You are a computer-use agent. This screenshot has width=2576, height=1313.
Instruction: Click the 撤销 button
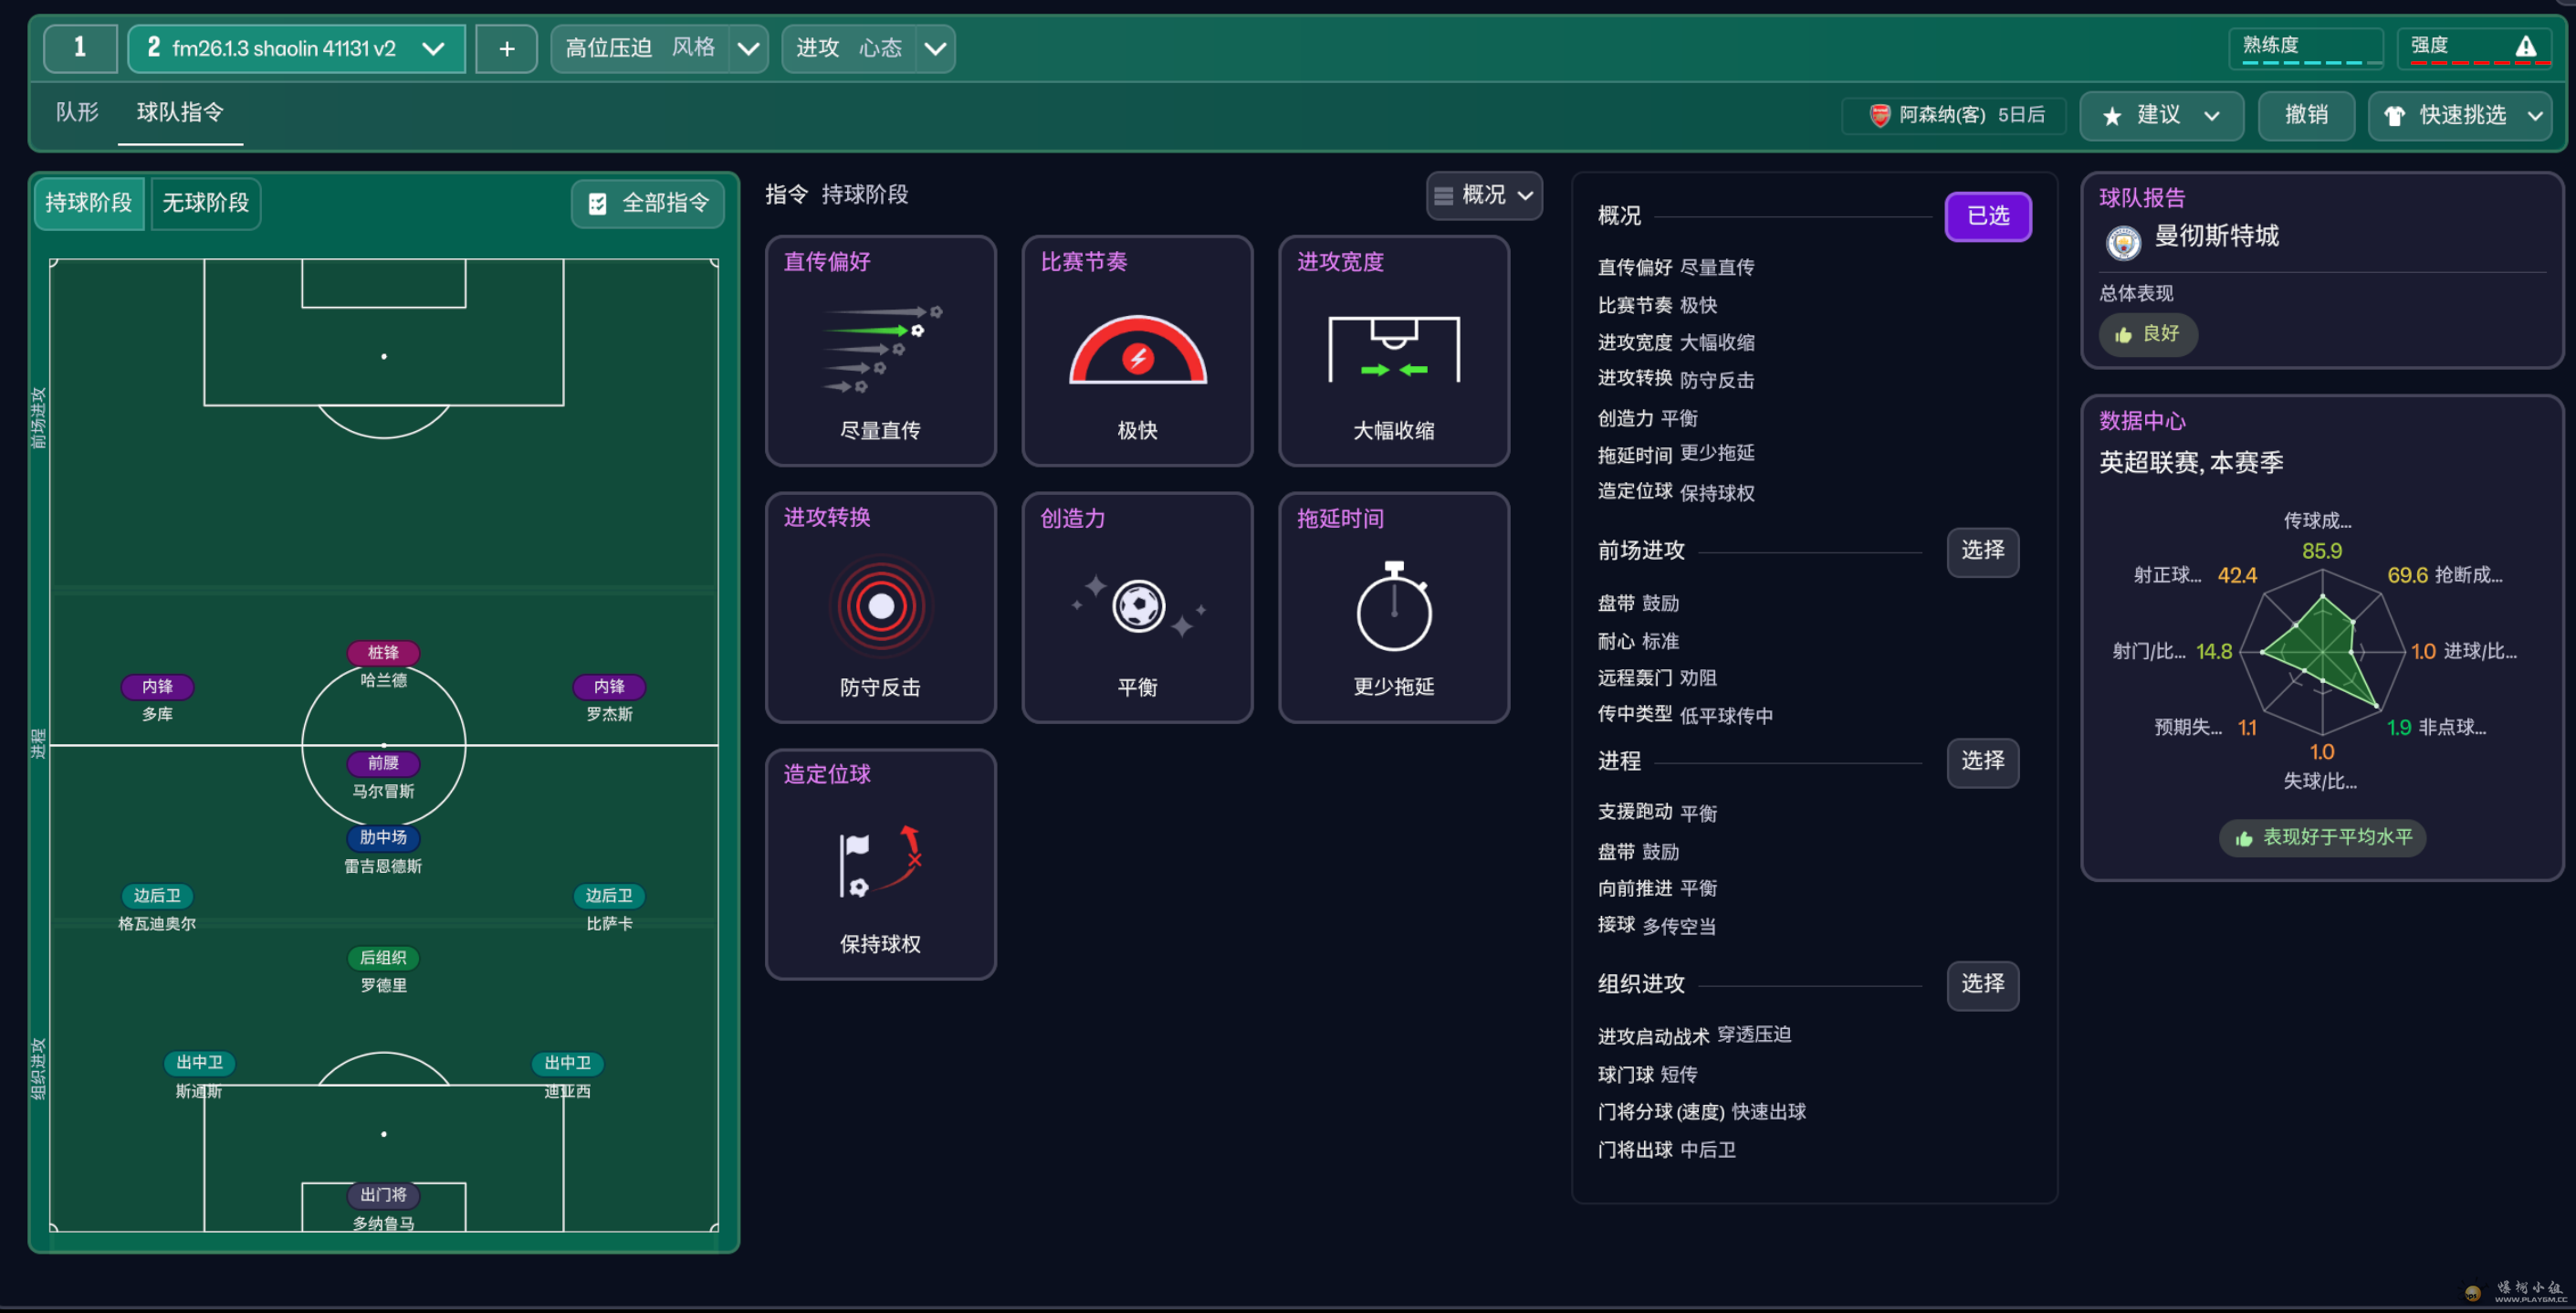[x=2305, y=115]
